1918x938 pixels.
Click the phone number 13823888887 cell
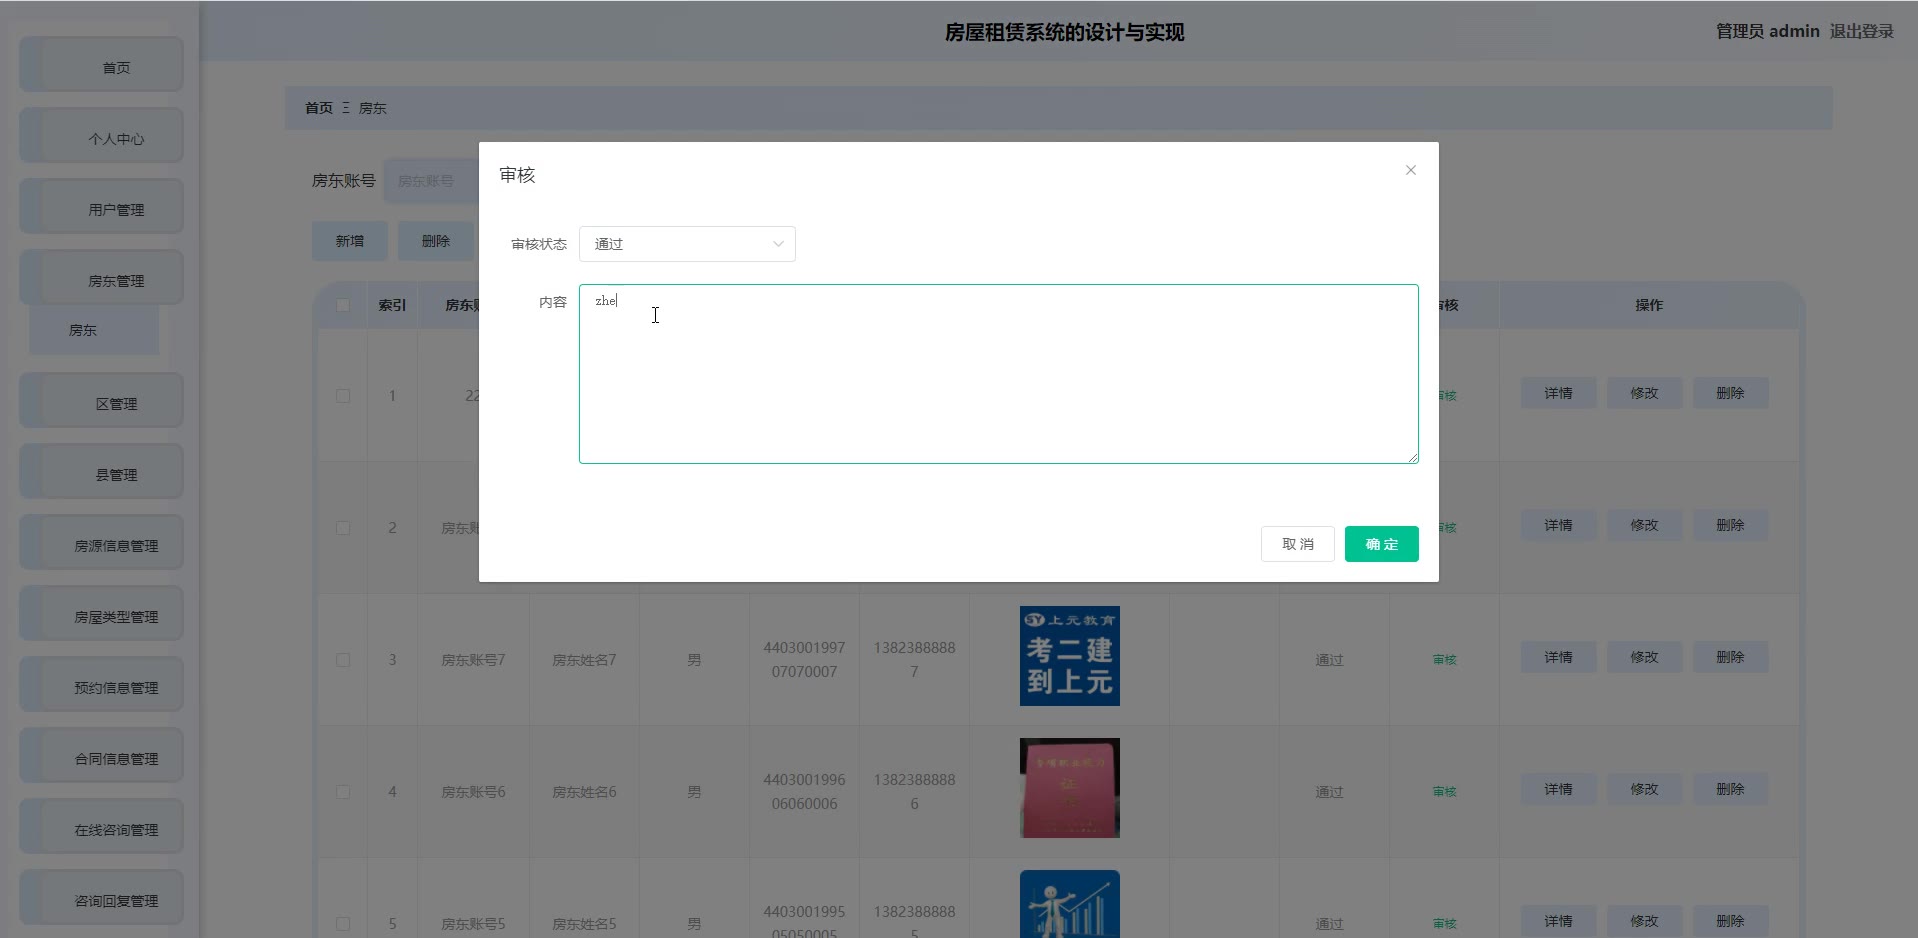[914, 660]
